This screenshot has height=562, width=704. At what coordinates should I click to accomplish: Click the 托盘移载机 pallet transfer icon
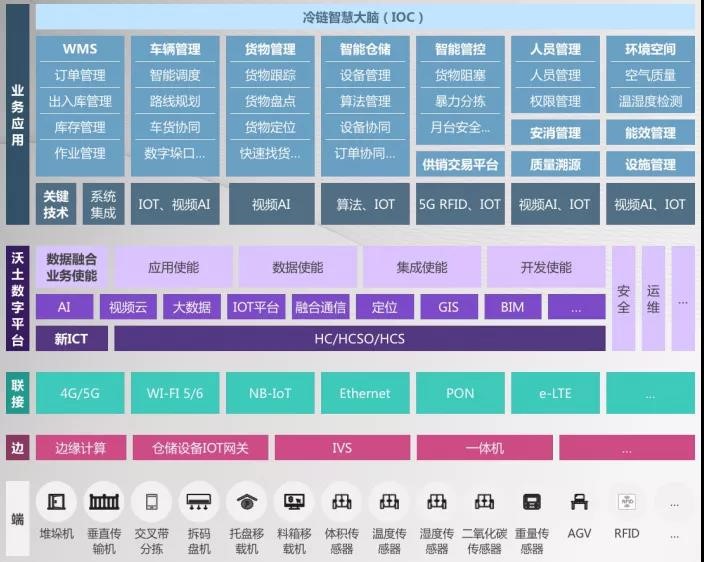pyautogui.click(x=246, y=502)
